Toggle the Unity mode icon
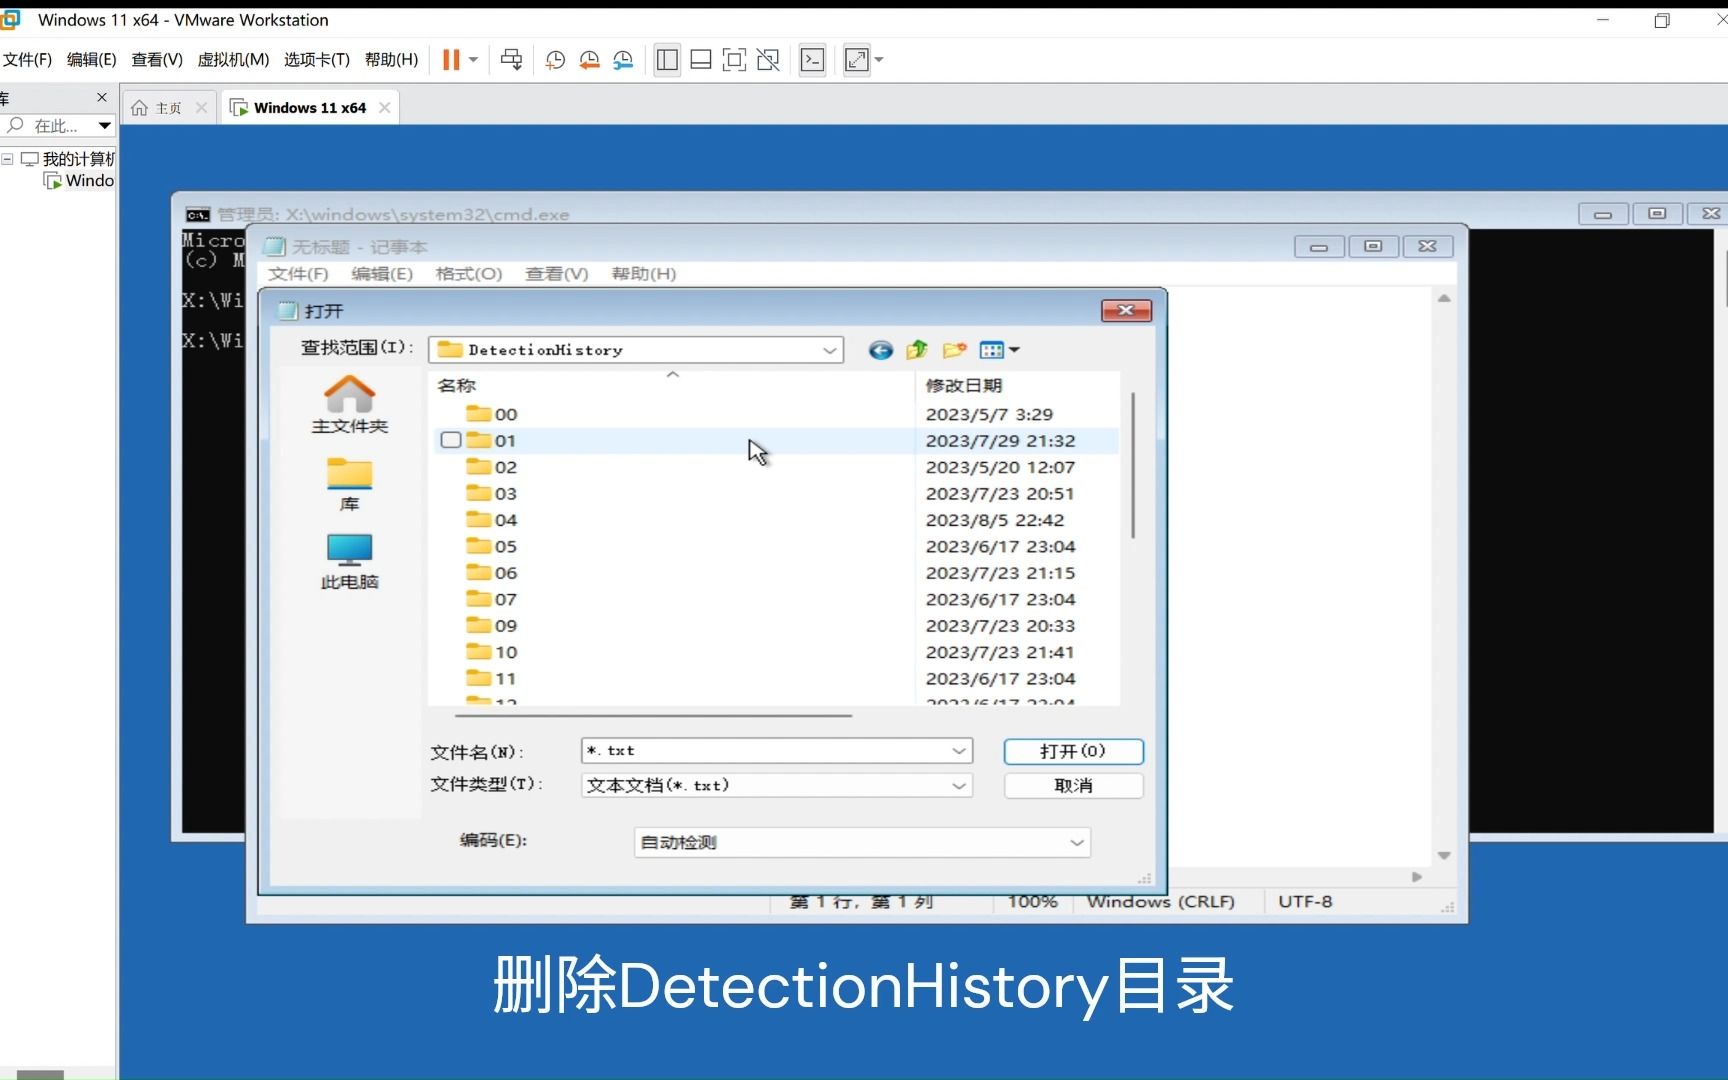The image size is (1728, 1080). click(768, 59)
